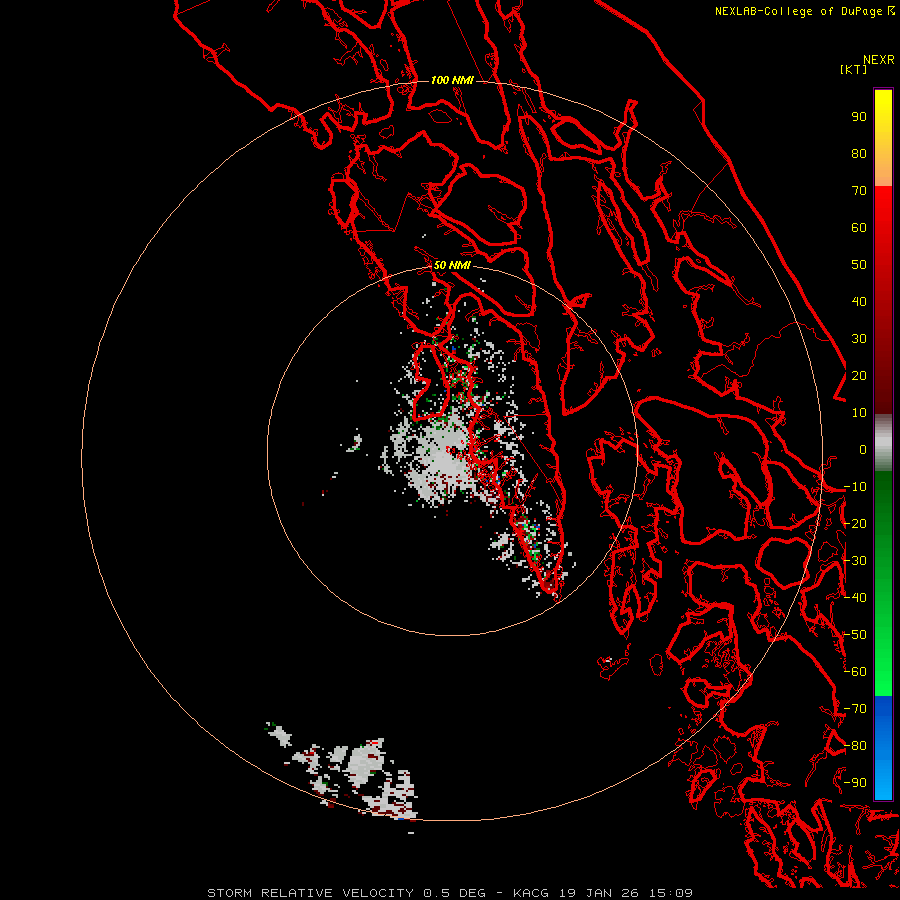Click the blue bottom segment of velocity scale
This screenshot has height=900, width=900.
[x=883, y=747]
